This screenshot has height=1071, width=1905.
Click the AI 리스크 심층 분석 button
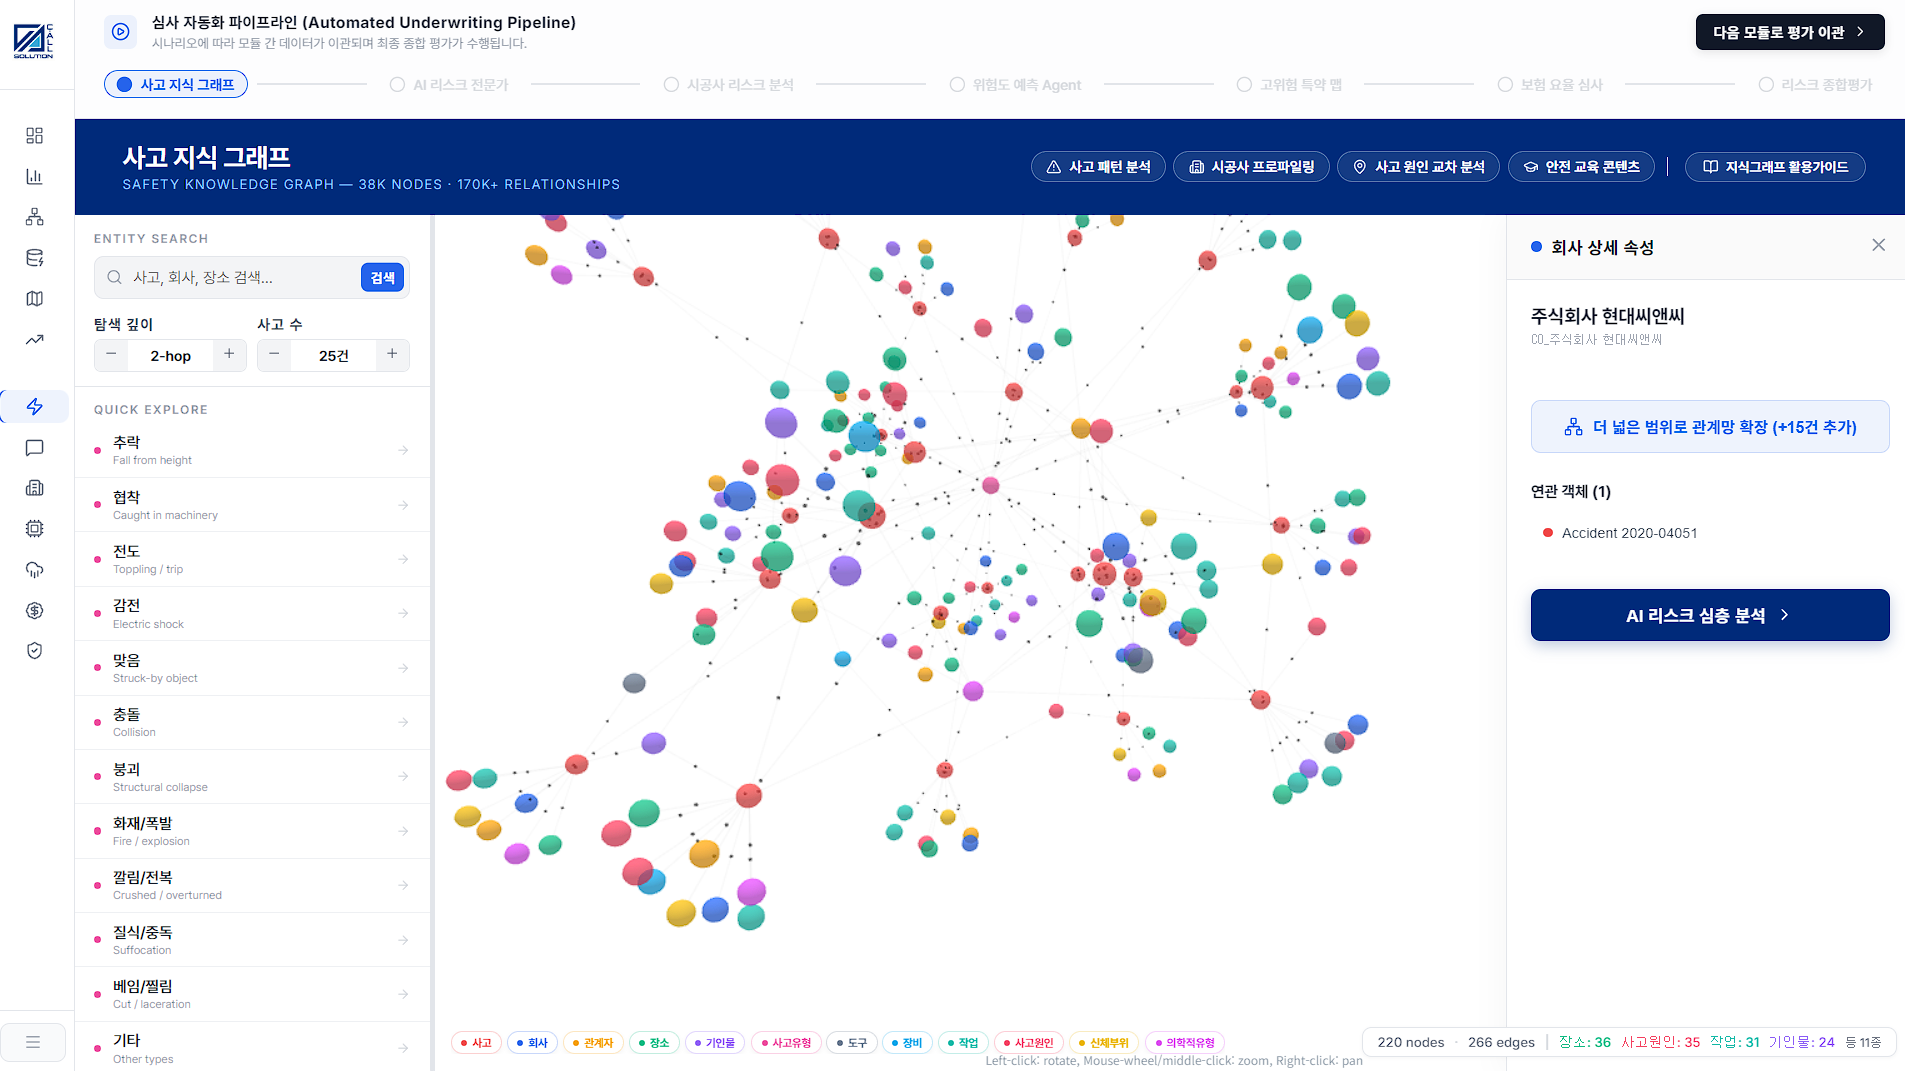(x=1710, y=615)
